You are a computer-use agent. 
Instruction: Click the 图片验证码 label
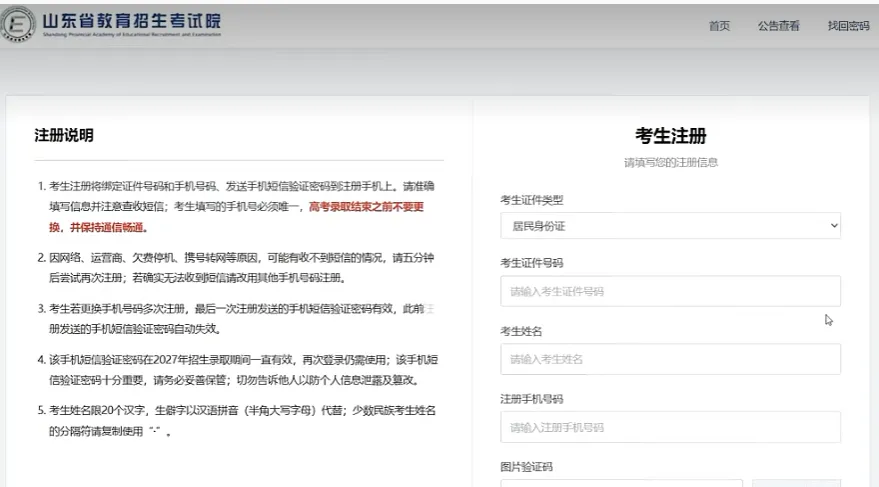point(526,467)
